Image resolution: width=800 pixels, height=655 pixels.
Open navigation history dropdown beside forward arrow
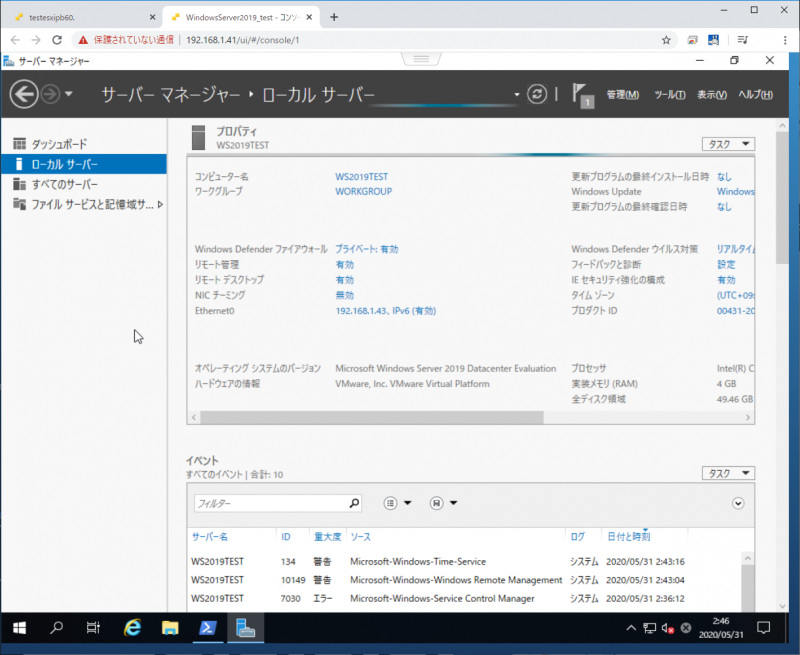(69, 94)
